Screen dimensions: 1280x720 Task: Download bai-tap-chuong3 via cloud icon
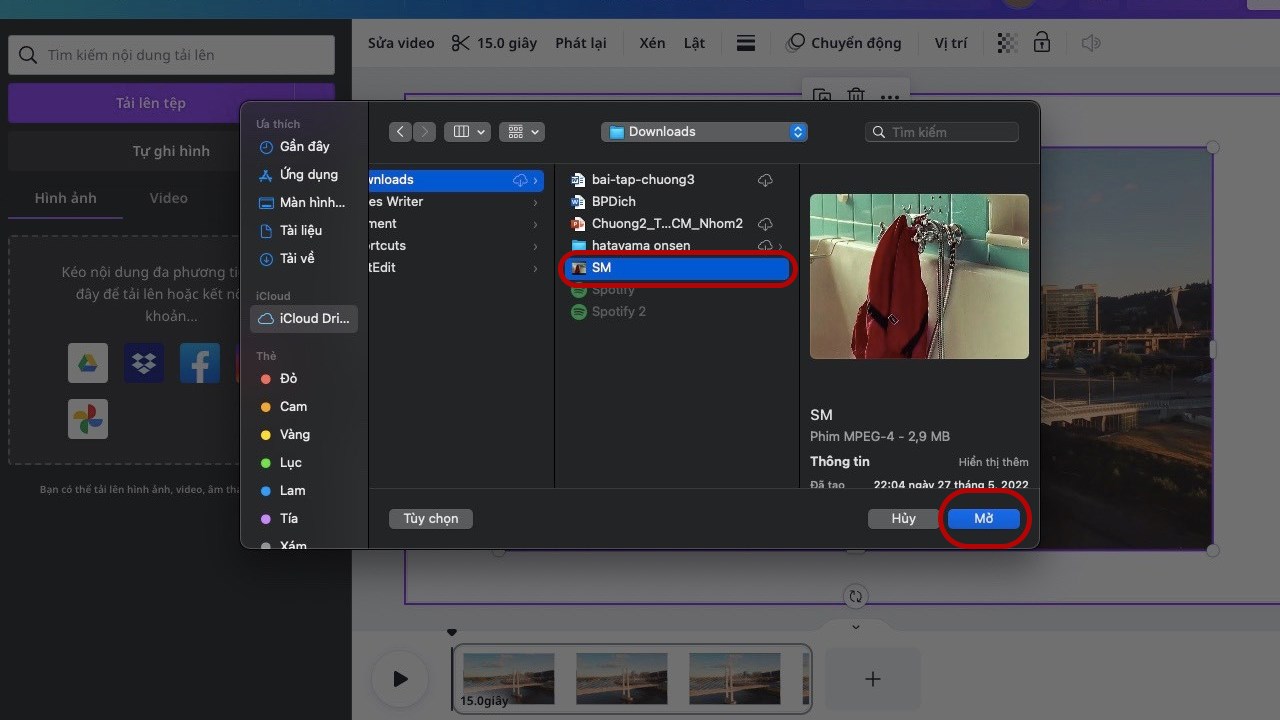(765, 180)
